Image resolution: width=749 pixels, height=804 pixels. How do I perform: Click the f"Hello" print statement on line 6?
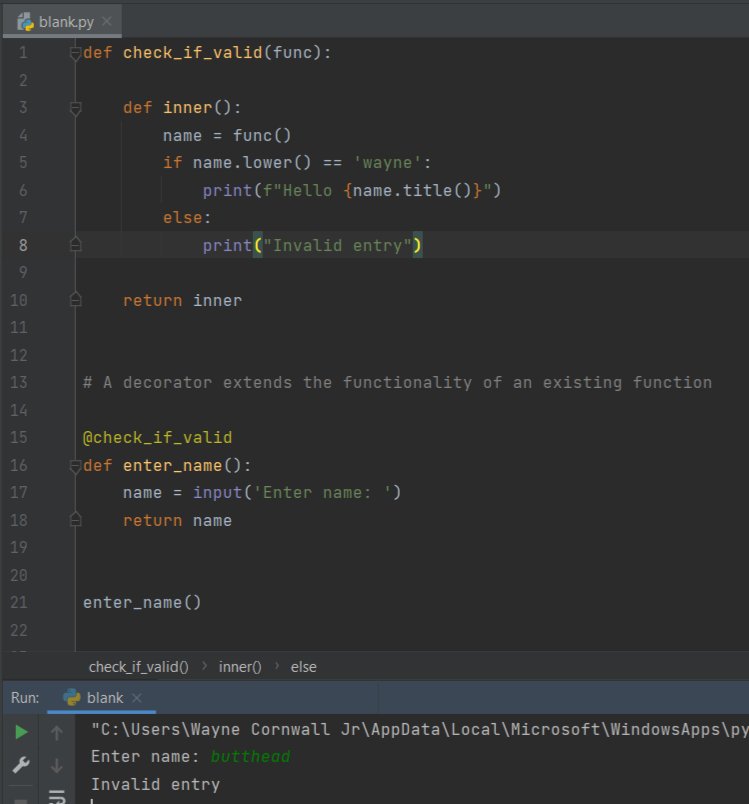(352, 191)
